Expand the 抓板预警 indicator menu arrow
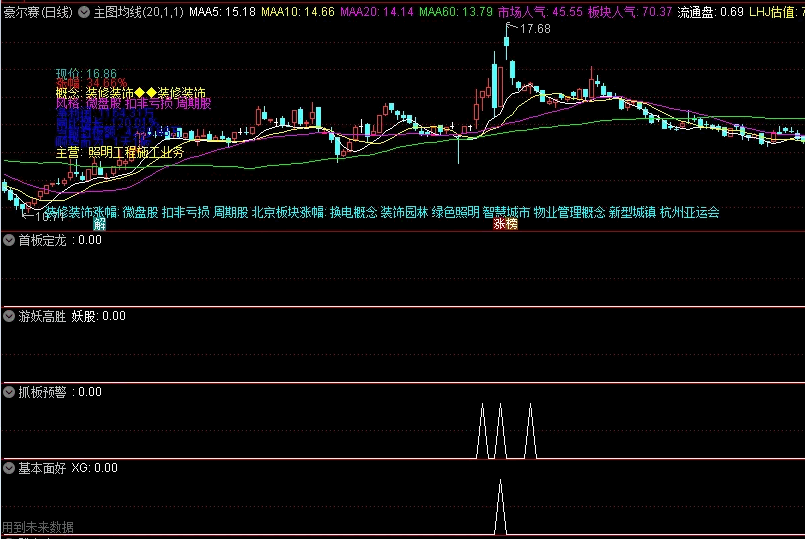Viewport: 805px width, 539px height. [x=9, y=392]
